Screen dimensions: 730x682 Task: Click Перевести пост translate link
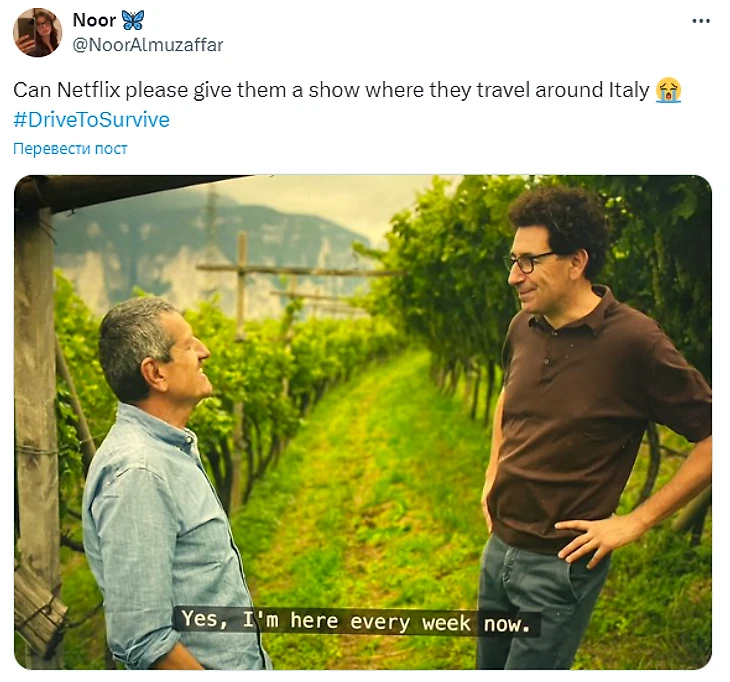pyautogui.click(x=70, y=149)
